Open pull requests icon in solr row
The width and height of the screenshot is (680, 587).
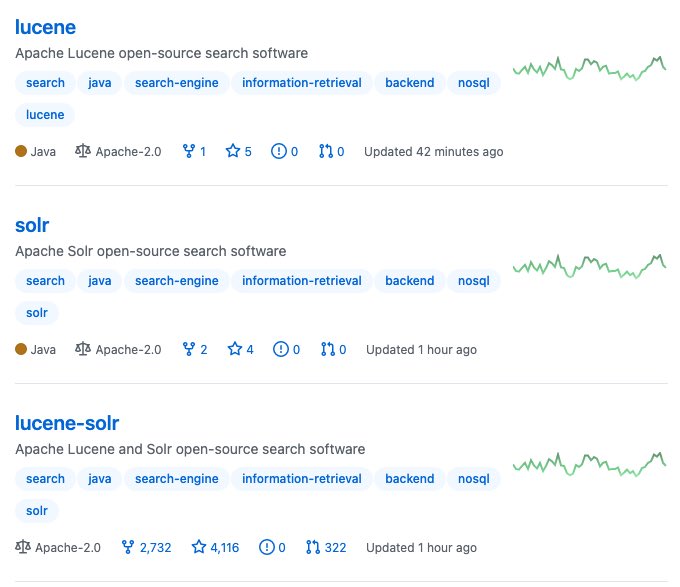tap(327, 349)
